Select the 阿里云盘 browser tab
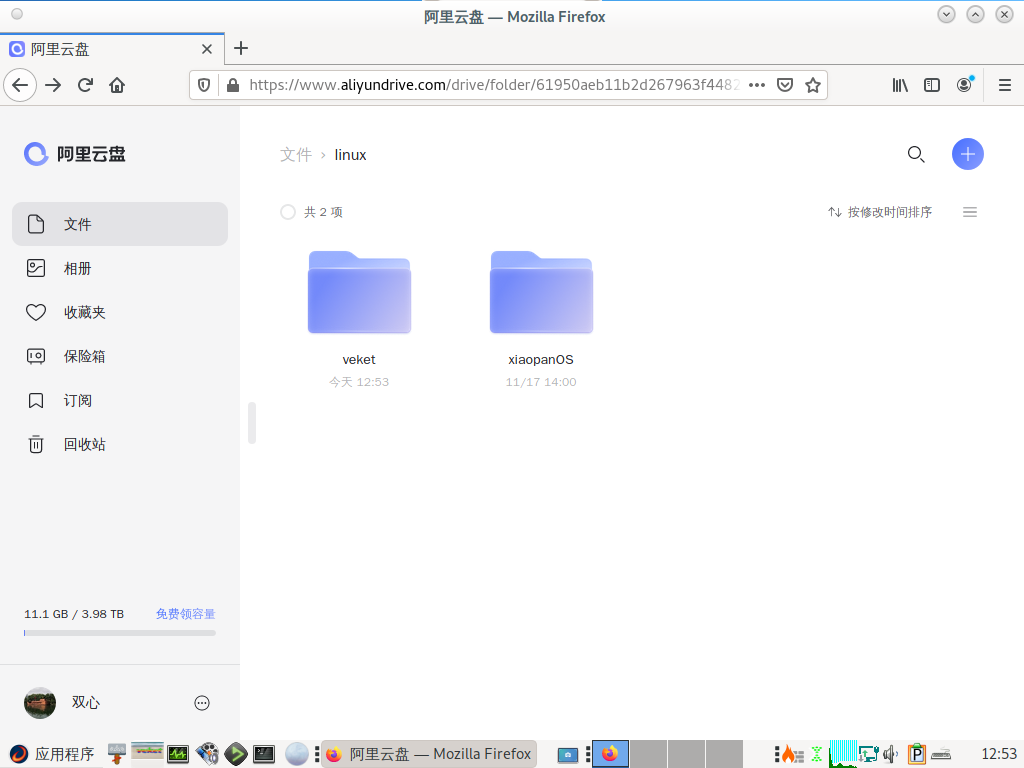Image resolution: width=1024 pixels, height=768 pixels. pyautogui.click(x=112, y=49)
